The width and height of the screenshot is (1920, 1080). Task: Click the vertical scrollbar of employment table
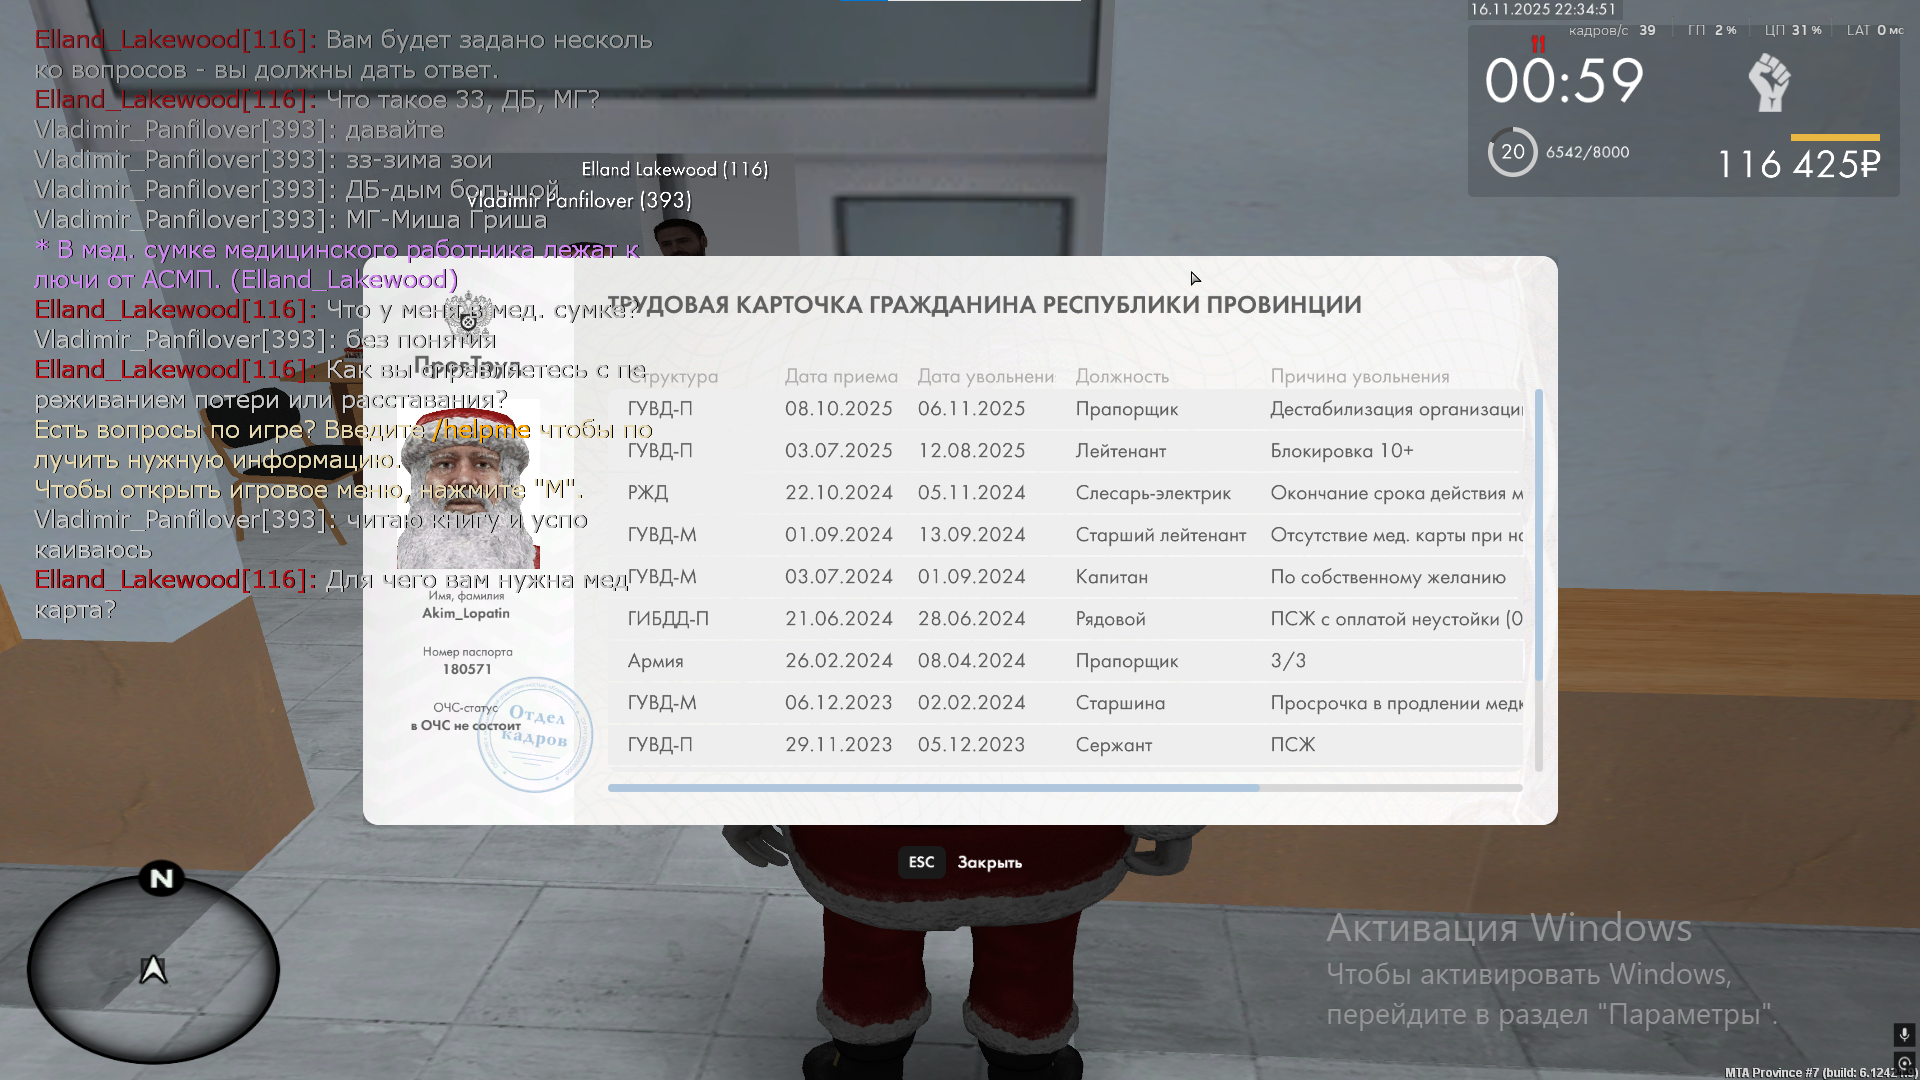point(1538,535)
